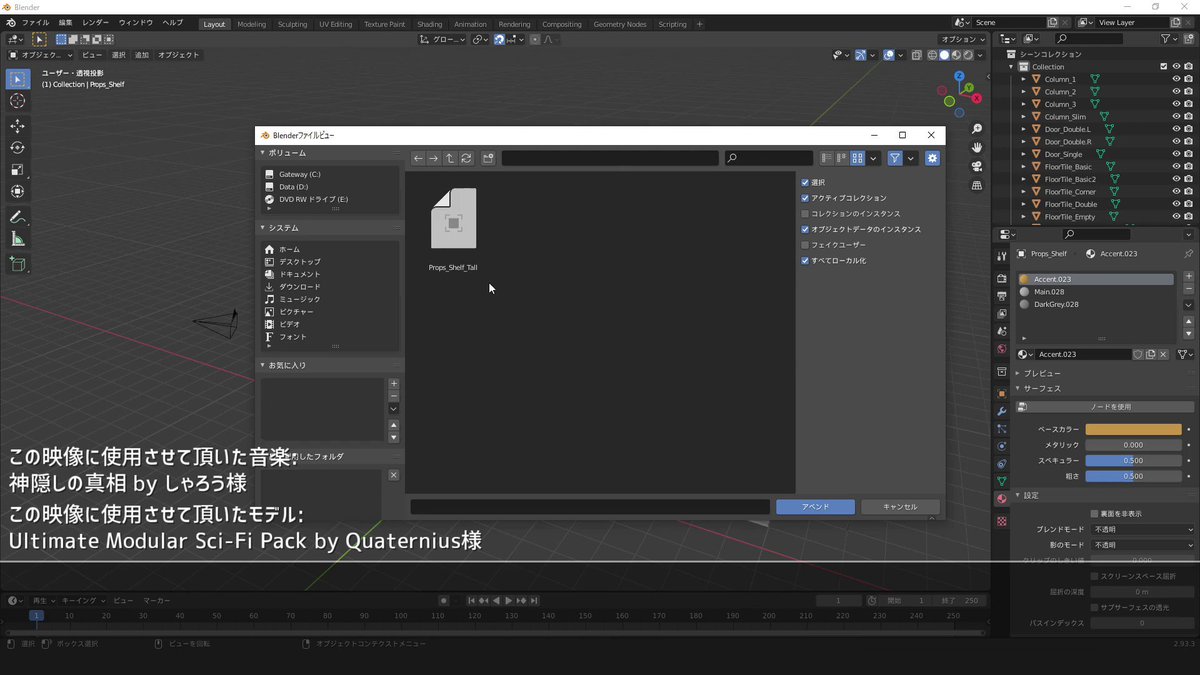The width and height of the screenshot is (1200, 675).
Task: Select the Add Cube tool
Action: pos(17,264)
